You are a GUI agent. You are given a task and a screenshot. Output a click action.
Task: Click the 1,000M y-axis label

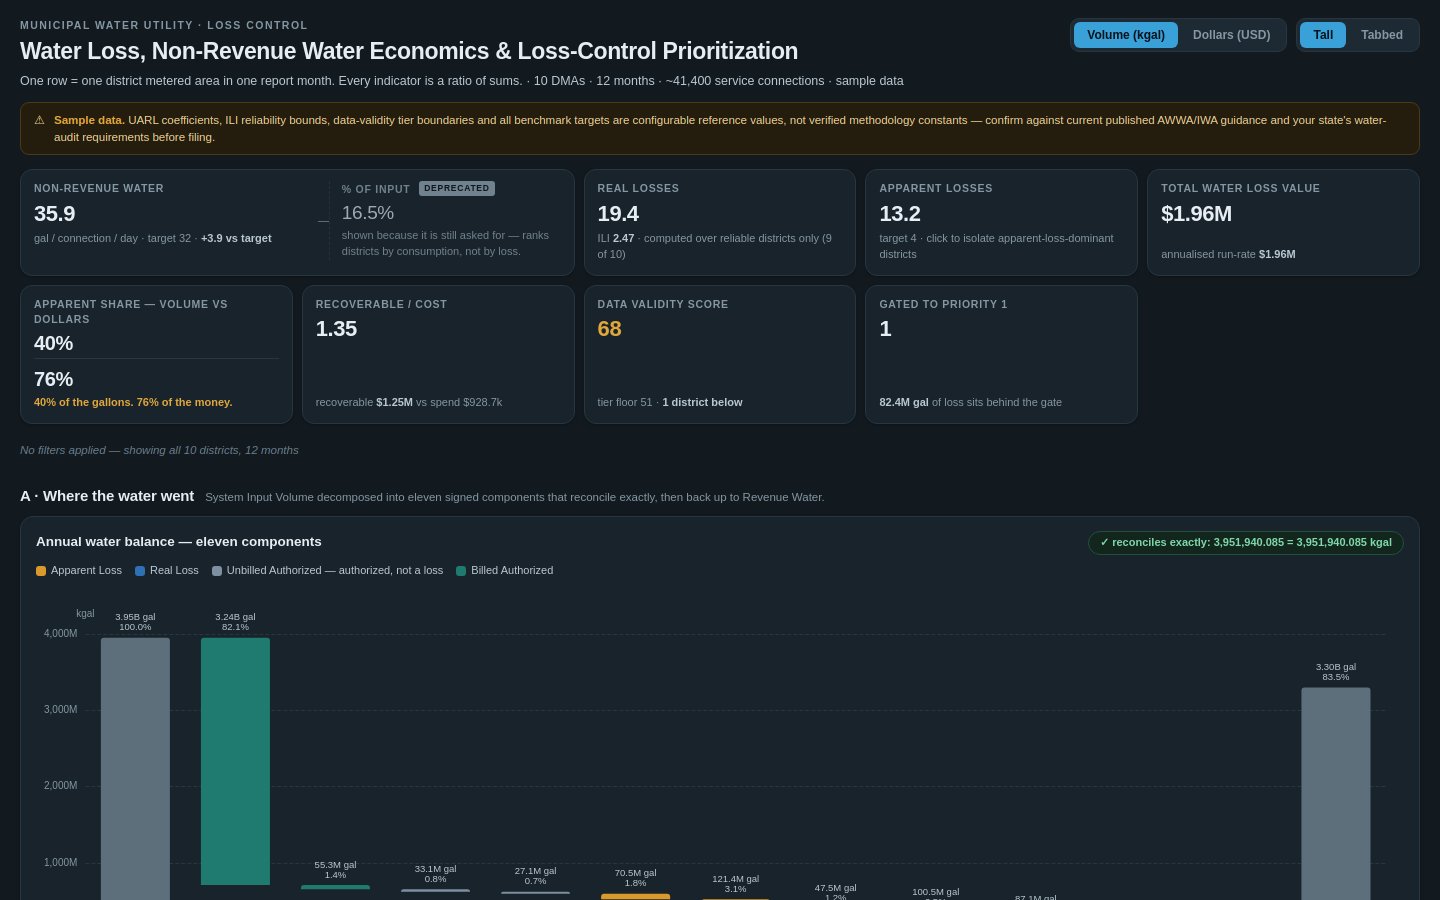click(60, 862)
